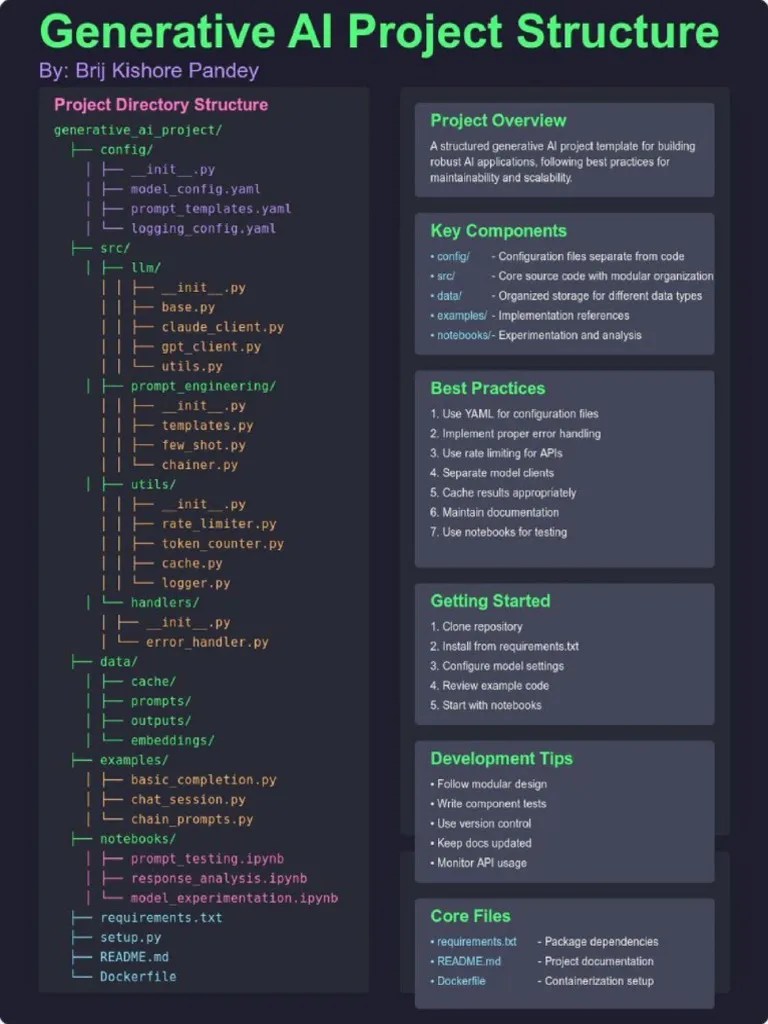Collapse the utils/ folder under src
The image size is (768, 1024).
coord(153,484)
